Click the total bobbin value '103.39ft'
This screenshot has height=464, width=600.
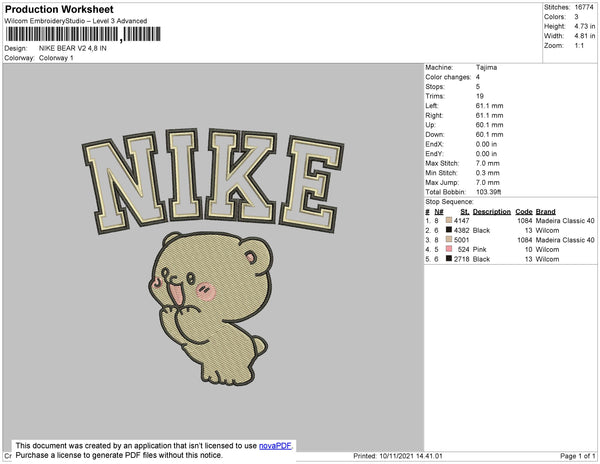coord(488,192)
